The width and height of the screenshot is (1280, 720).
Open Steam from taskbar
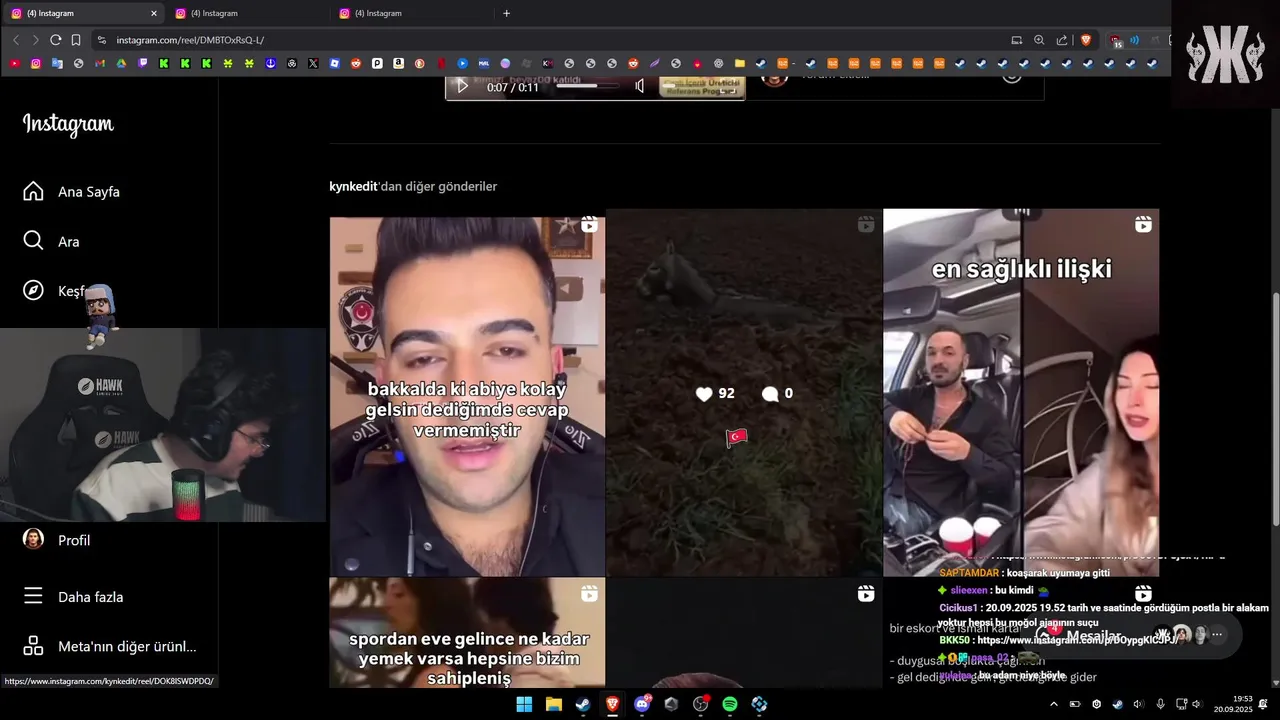tap(582, 704)
